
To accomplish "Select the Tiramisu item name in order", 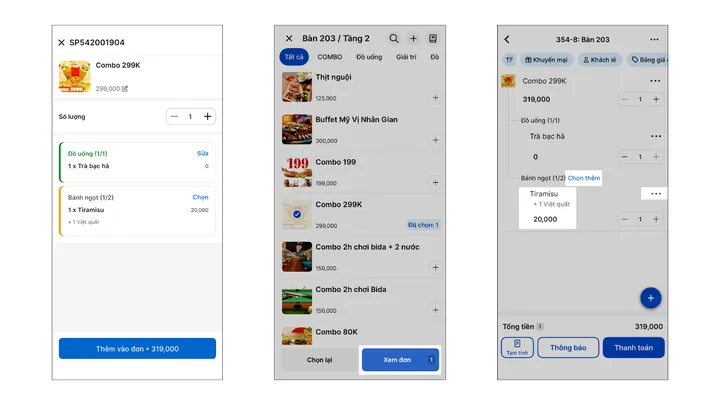I will [x=544, y=194].
